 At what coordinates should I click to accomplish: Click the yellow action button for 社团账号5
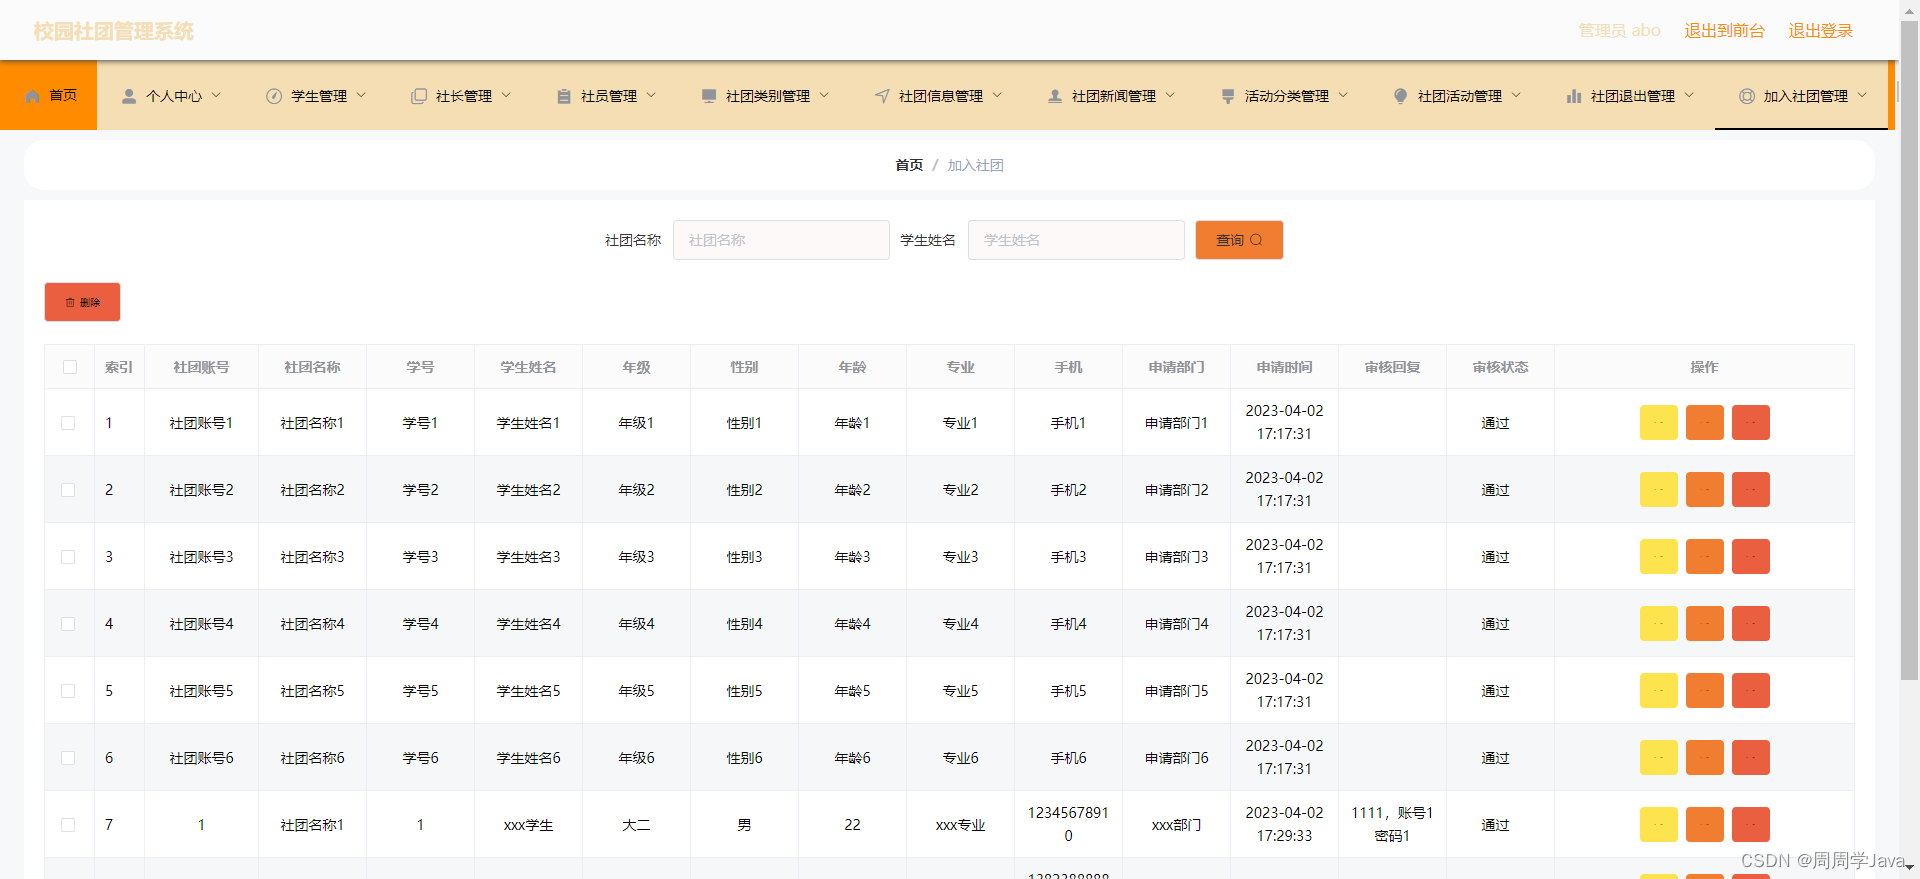1658,691
